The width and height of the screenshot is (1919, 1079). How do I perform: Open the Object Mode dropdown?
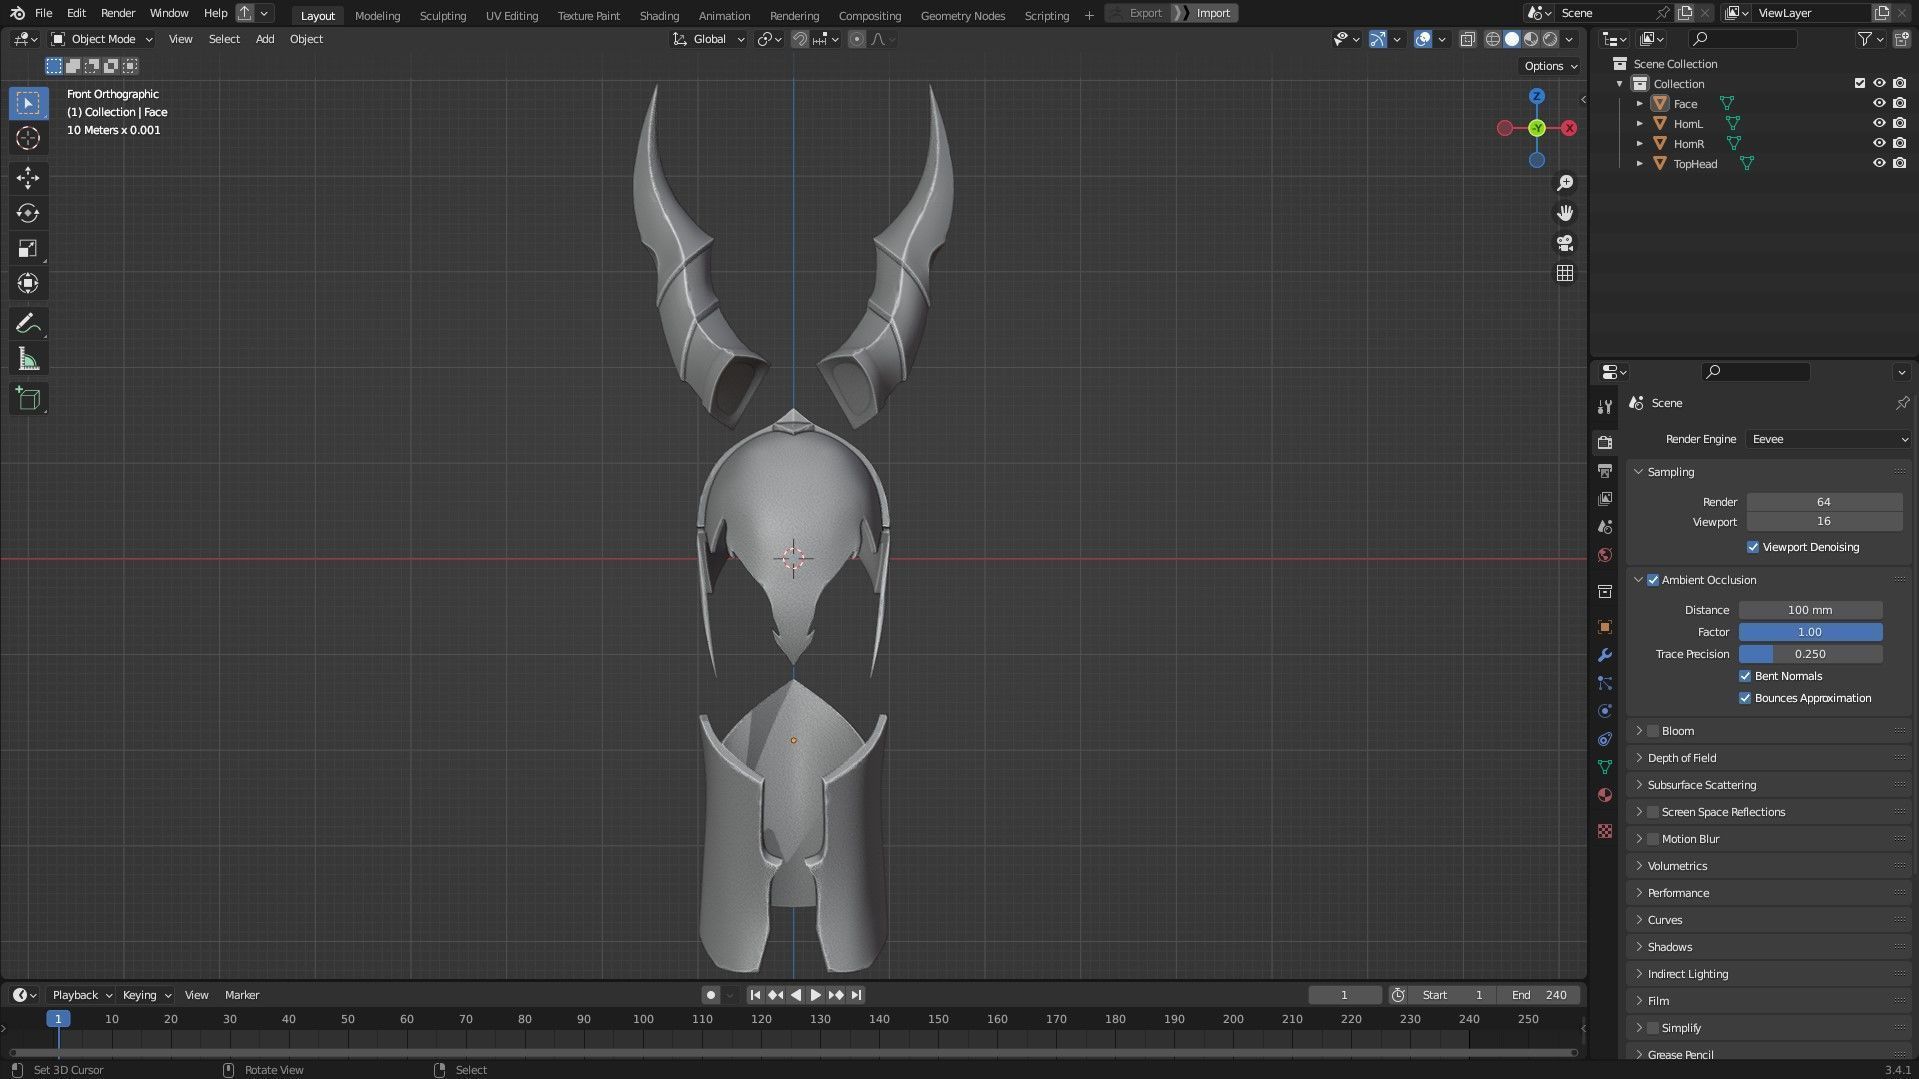[102, 39]
